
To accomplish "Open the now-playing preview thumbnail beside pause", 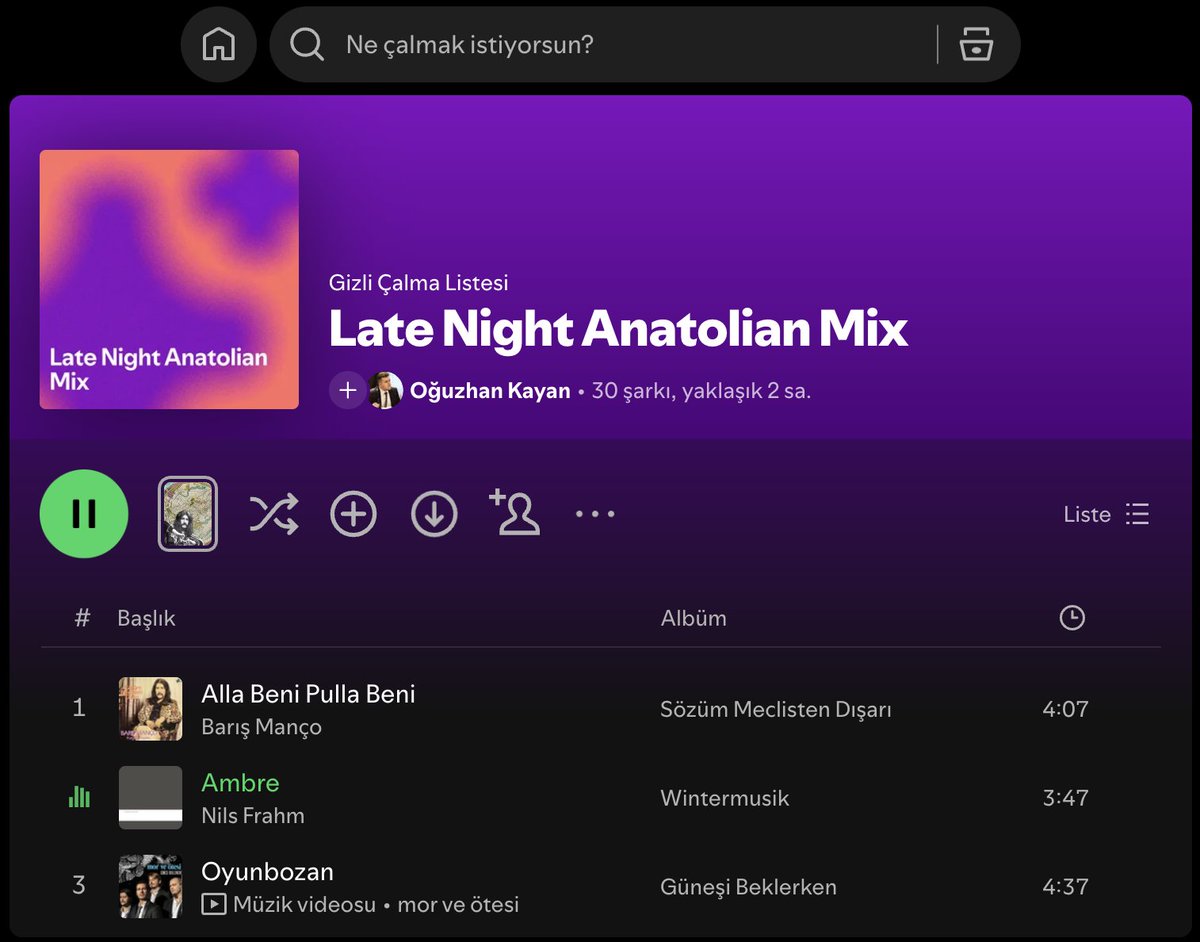I will pos(188,514).
